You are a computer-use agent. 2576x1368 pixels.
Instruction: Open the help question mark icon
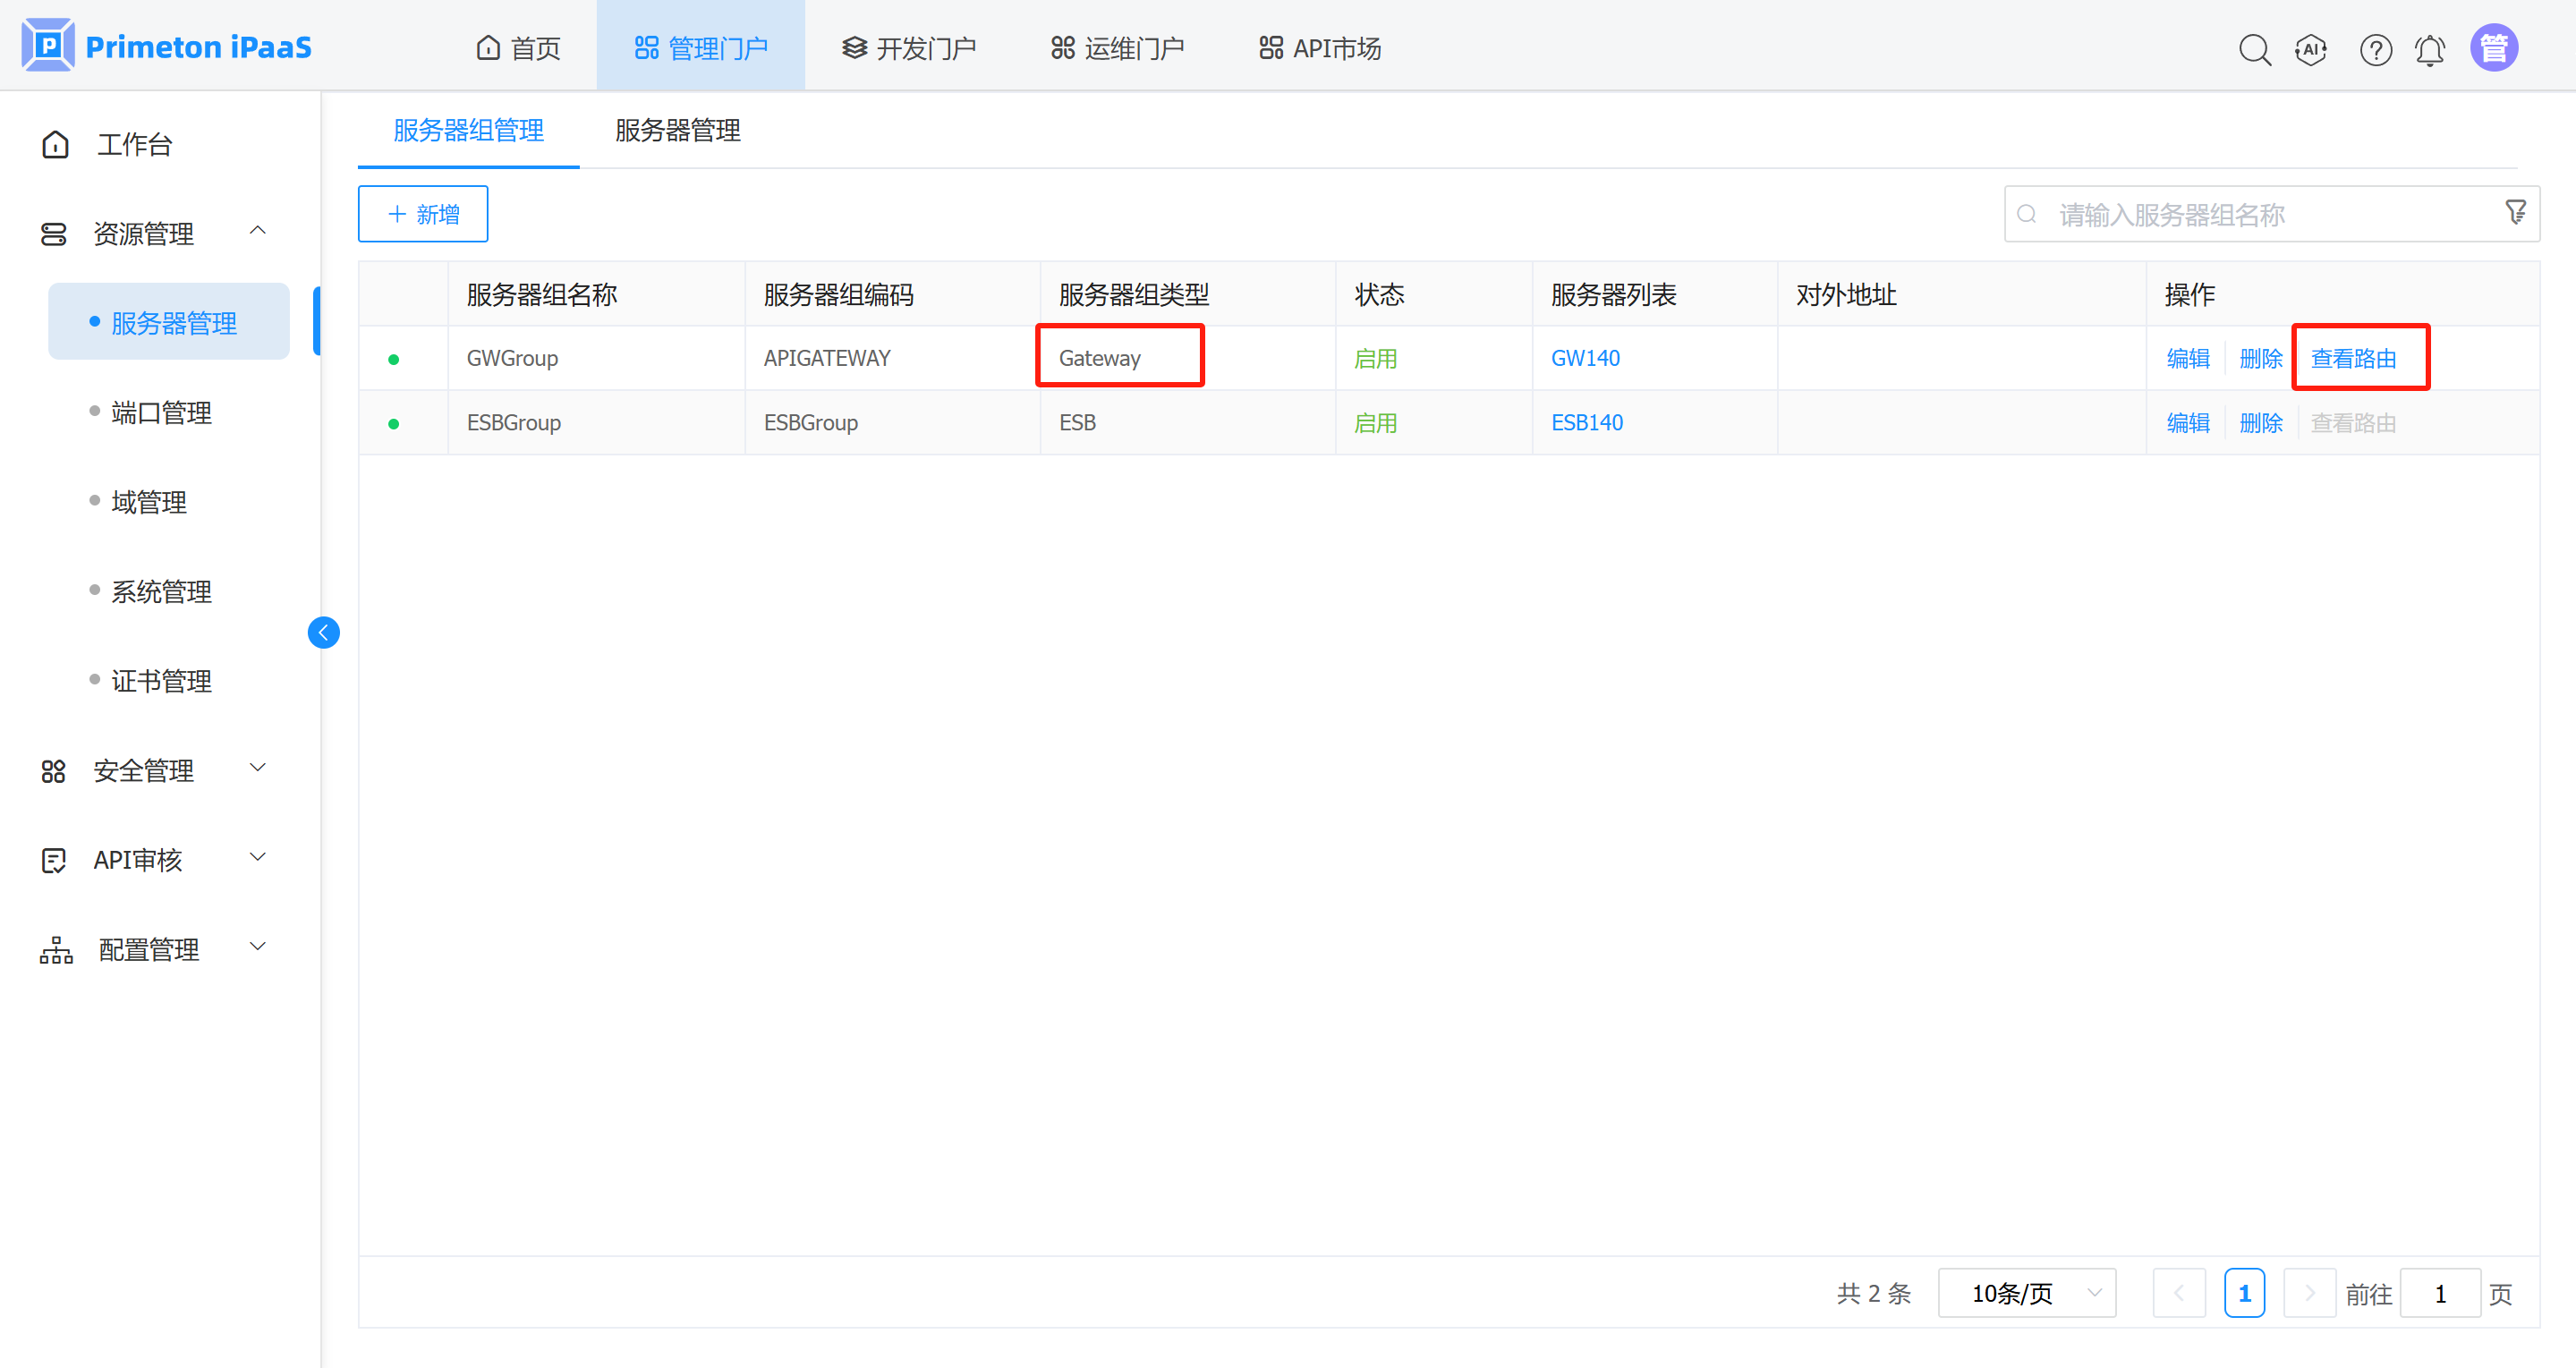(x=2376, y=49)
